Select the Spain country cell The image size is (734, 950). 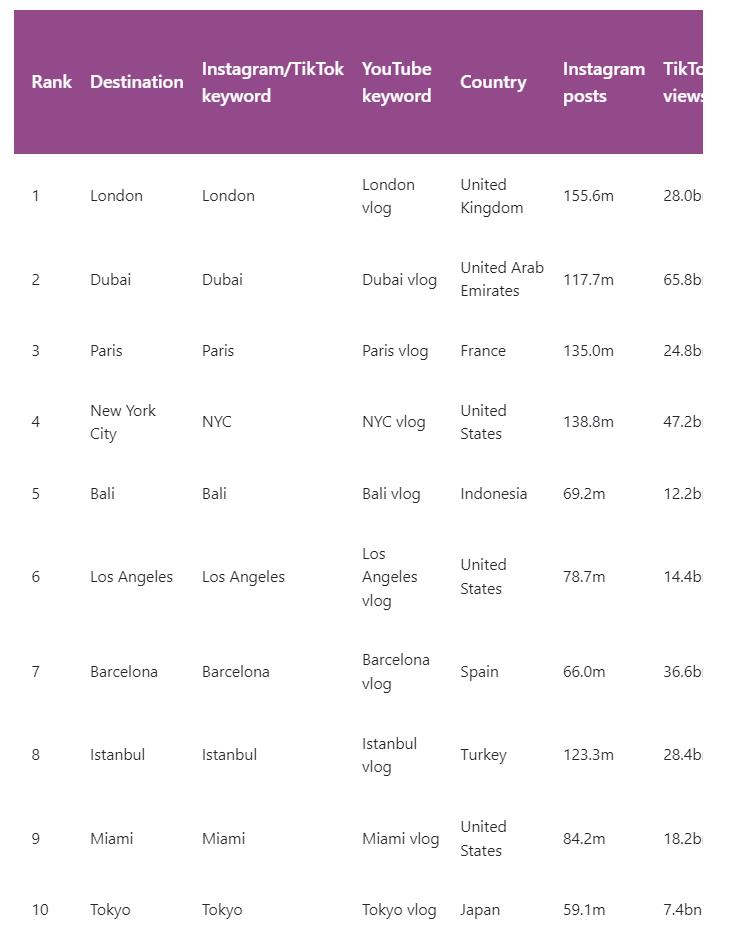pos(479,672)
